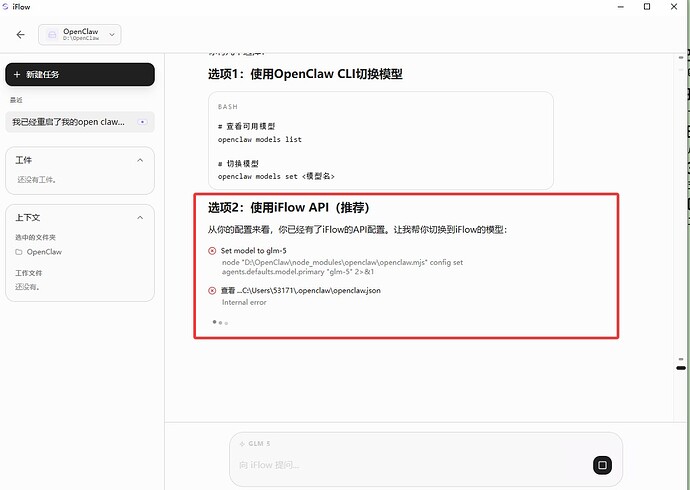The image size is (690, 490).
Task: Close the iFlow window
Action: coord(674,7)
